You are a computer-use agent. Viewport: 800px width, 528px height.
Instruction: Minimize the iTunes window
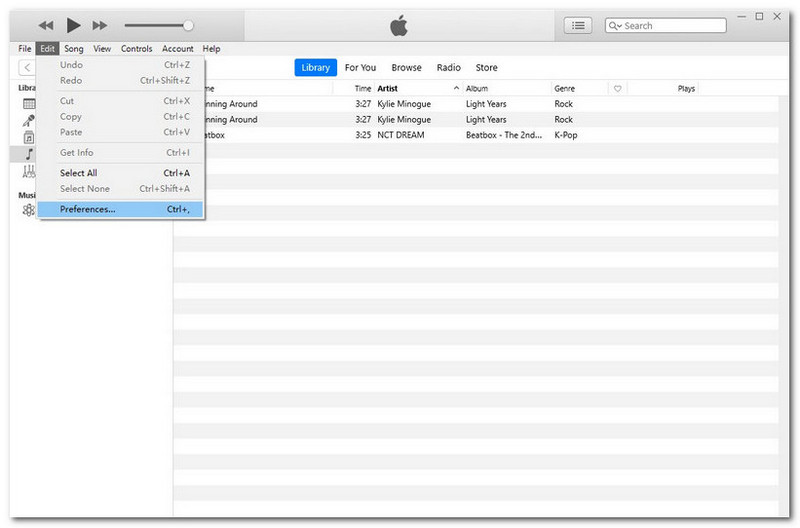click(741, 16)
